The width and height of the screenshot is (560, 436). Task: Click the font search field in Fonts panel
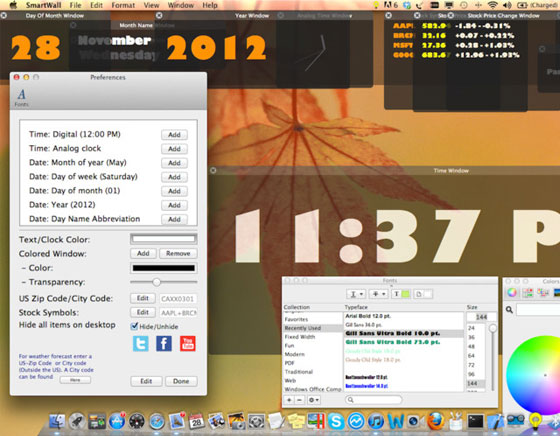pyautogui.click(x=374, y=400)
